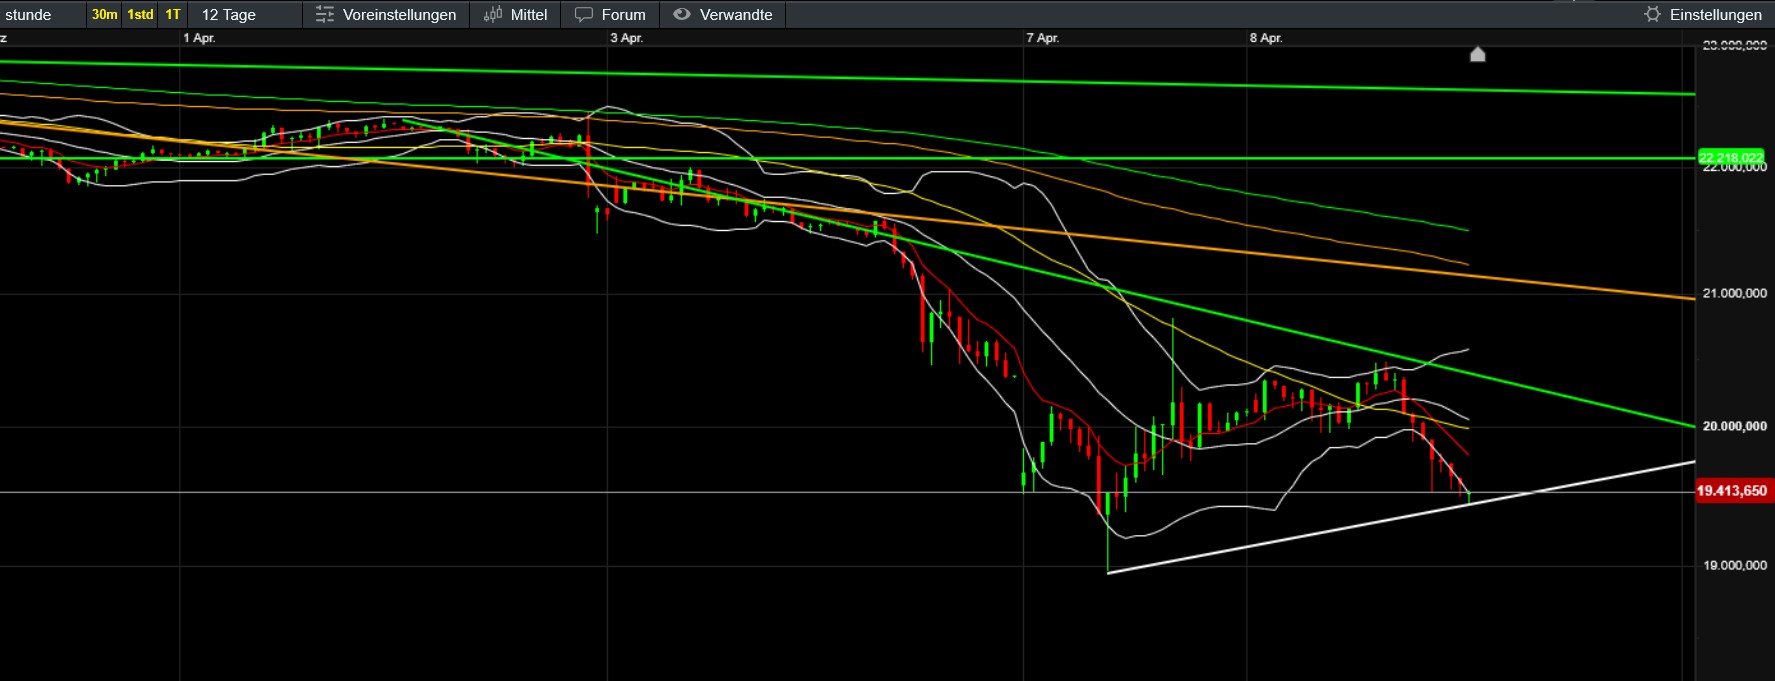Select the 1T timeframe
Screen dimensions: 1775x681
point(173,15)
